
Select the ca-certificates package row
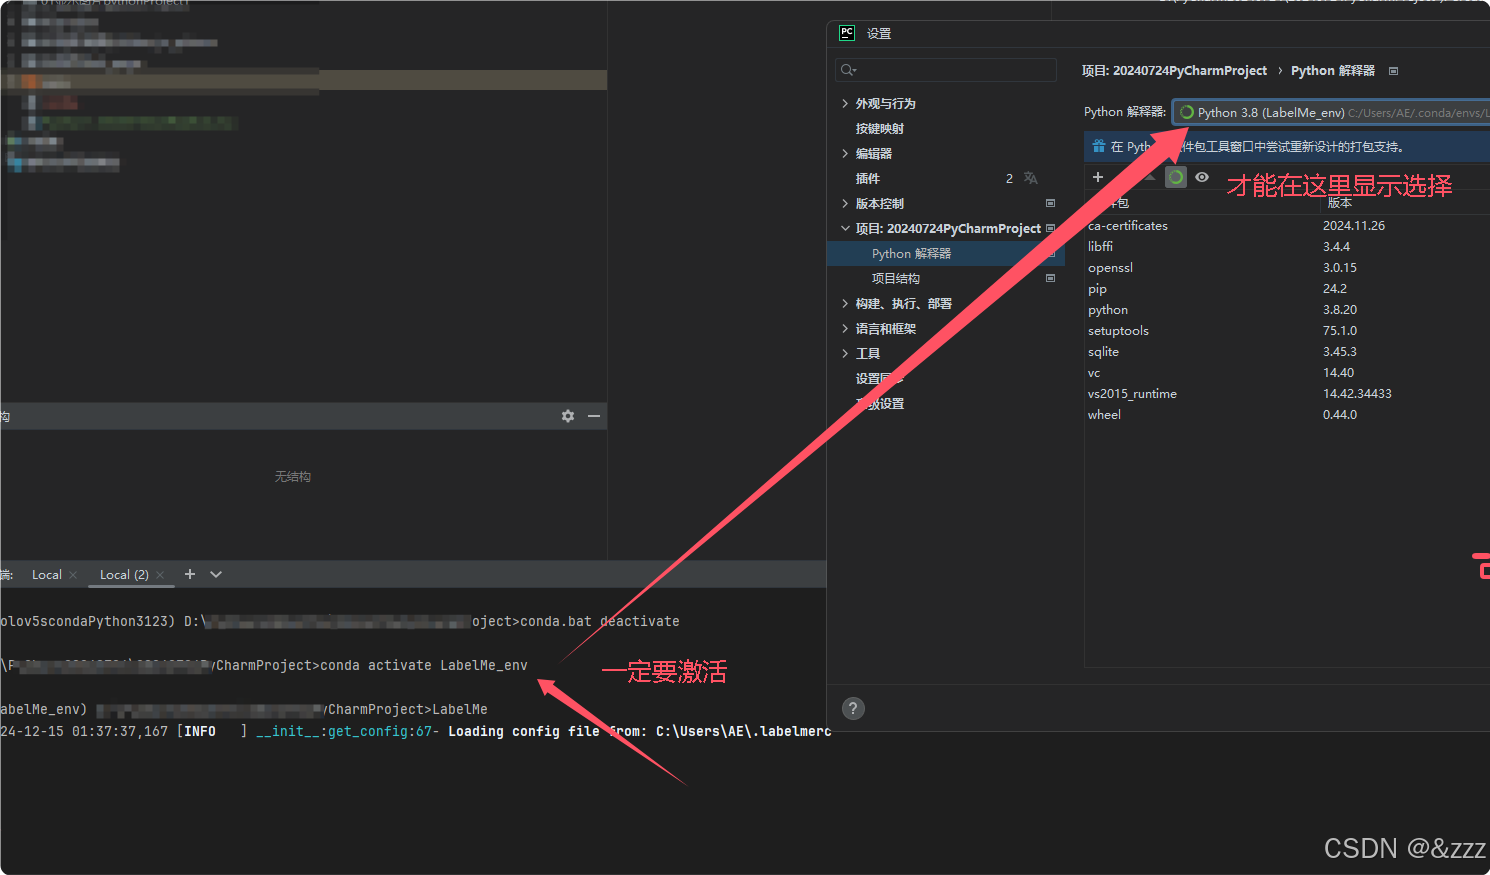(1287, 226)
